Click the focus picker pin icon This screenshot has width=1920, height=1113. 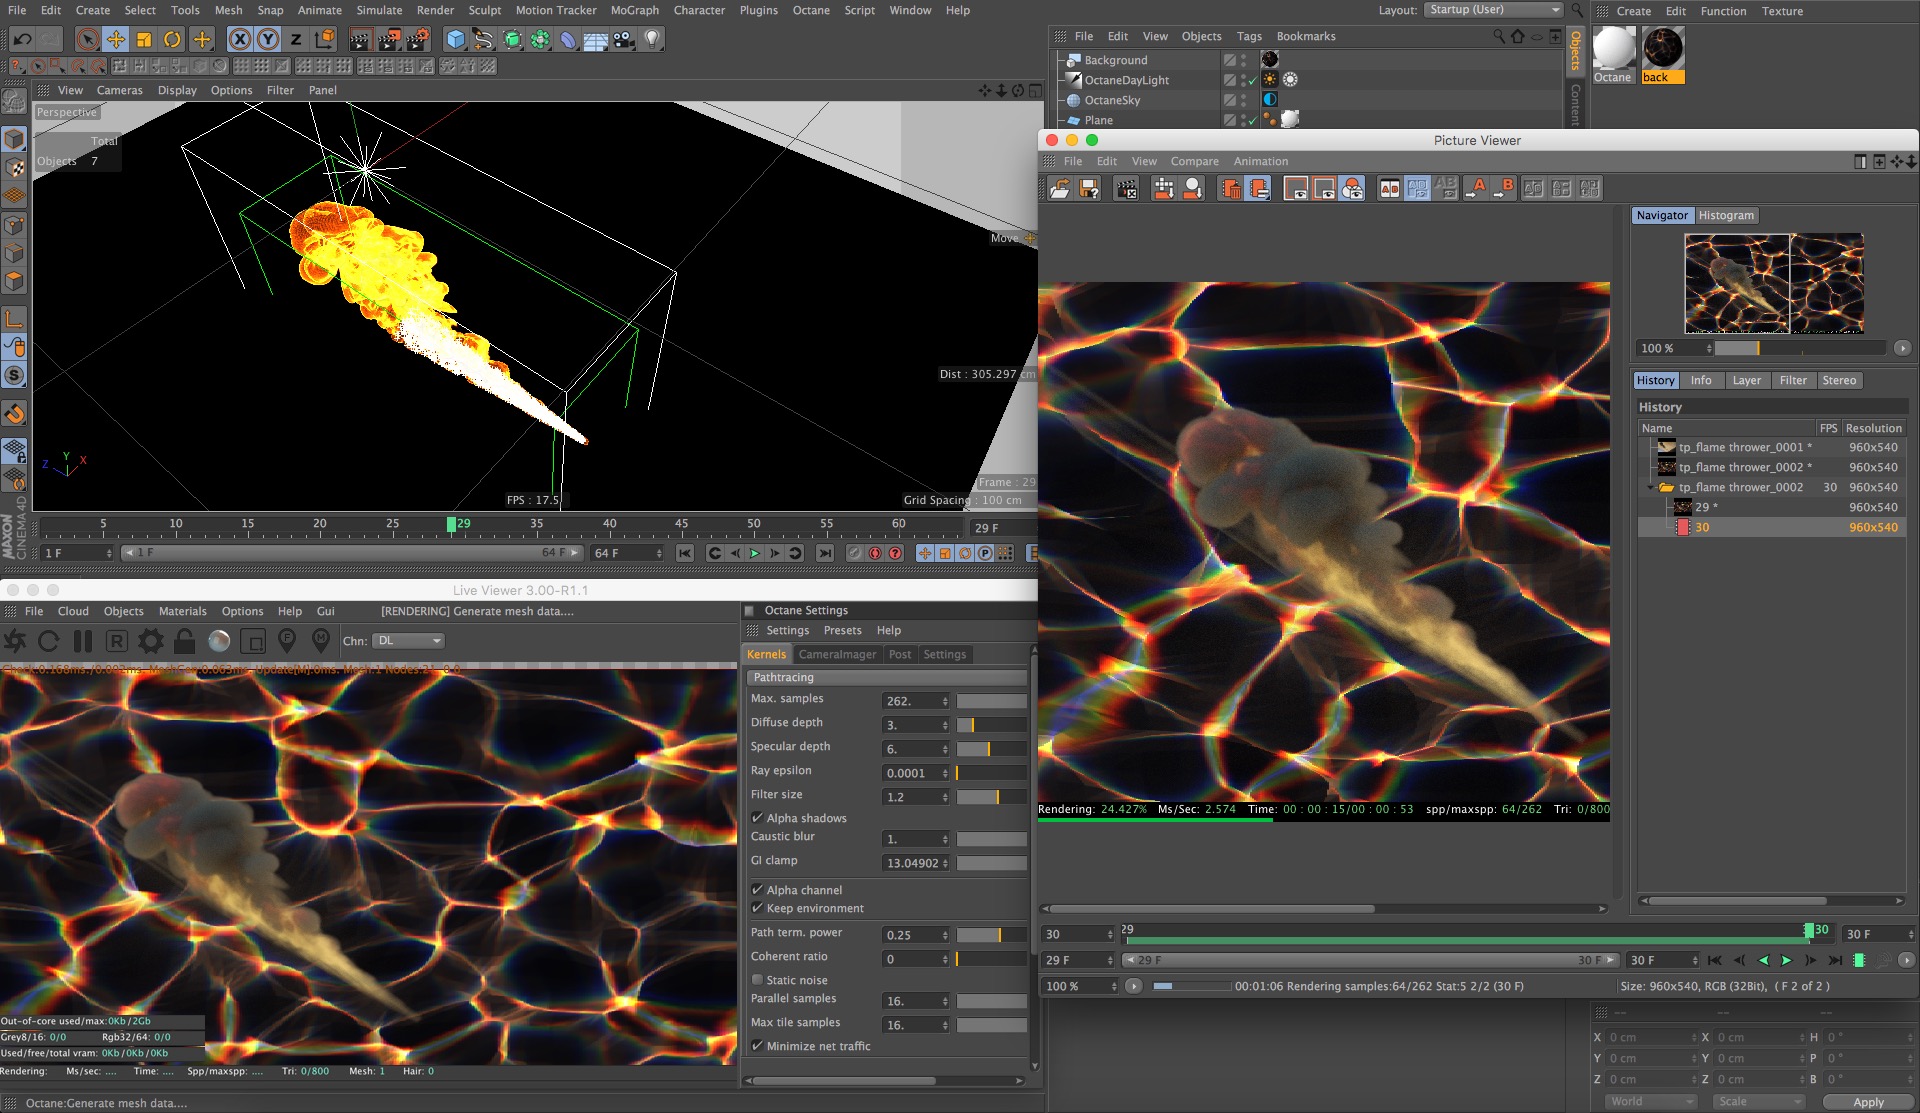pyautogui.click(x=287, y=640)
